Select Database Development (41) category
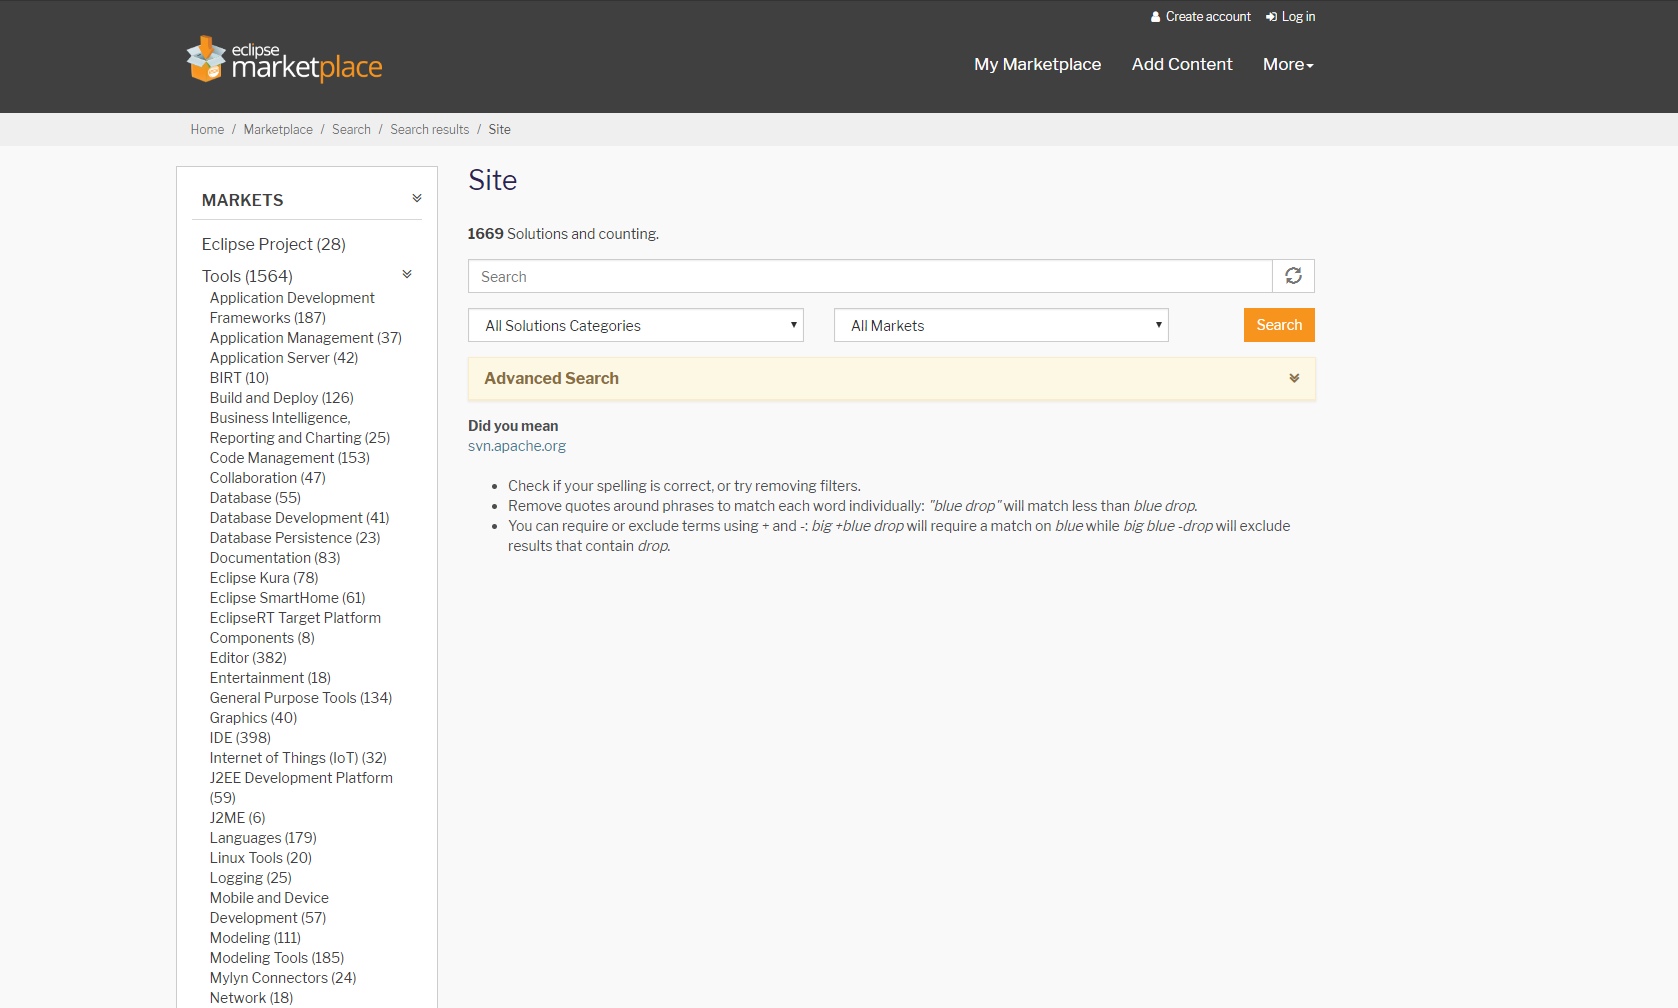Screen dimensions: 1678x1008 pos(300,518)
